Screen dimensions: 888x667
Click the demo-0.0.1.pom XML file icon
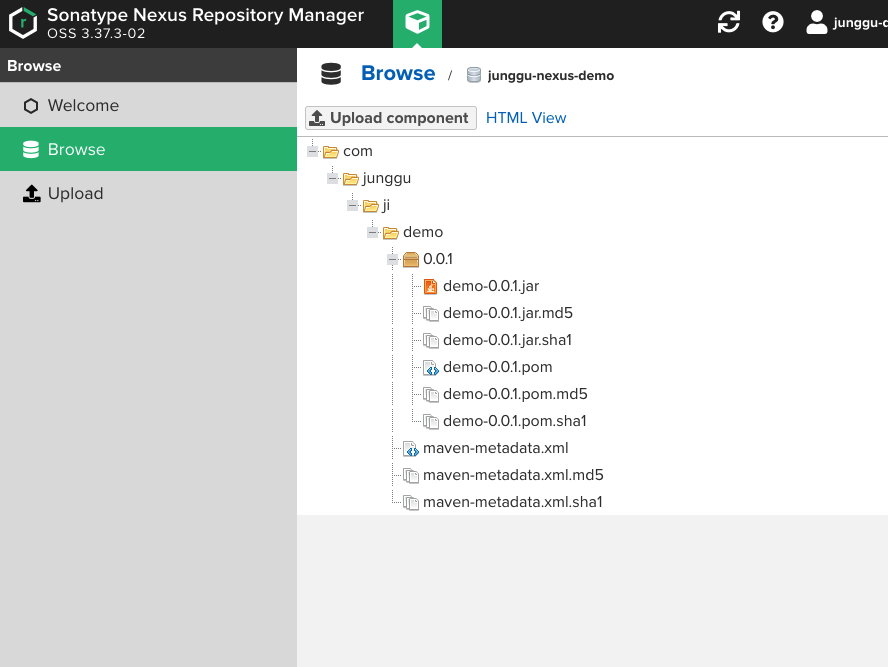430,367
